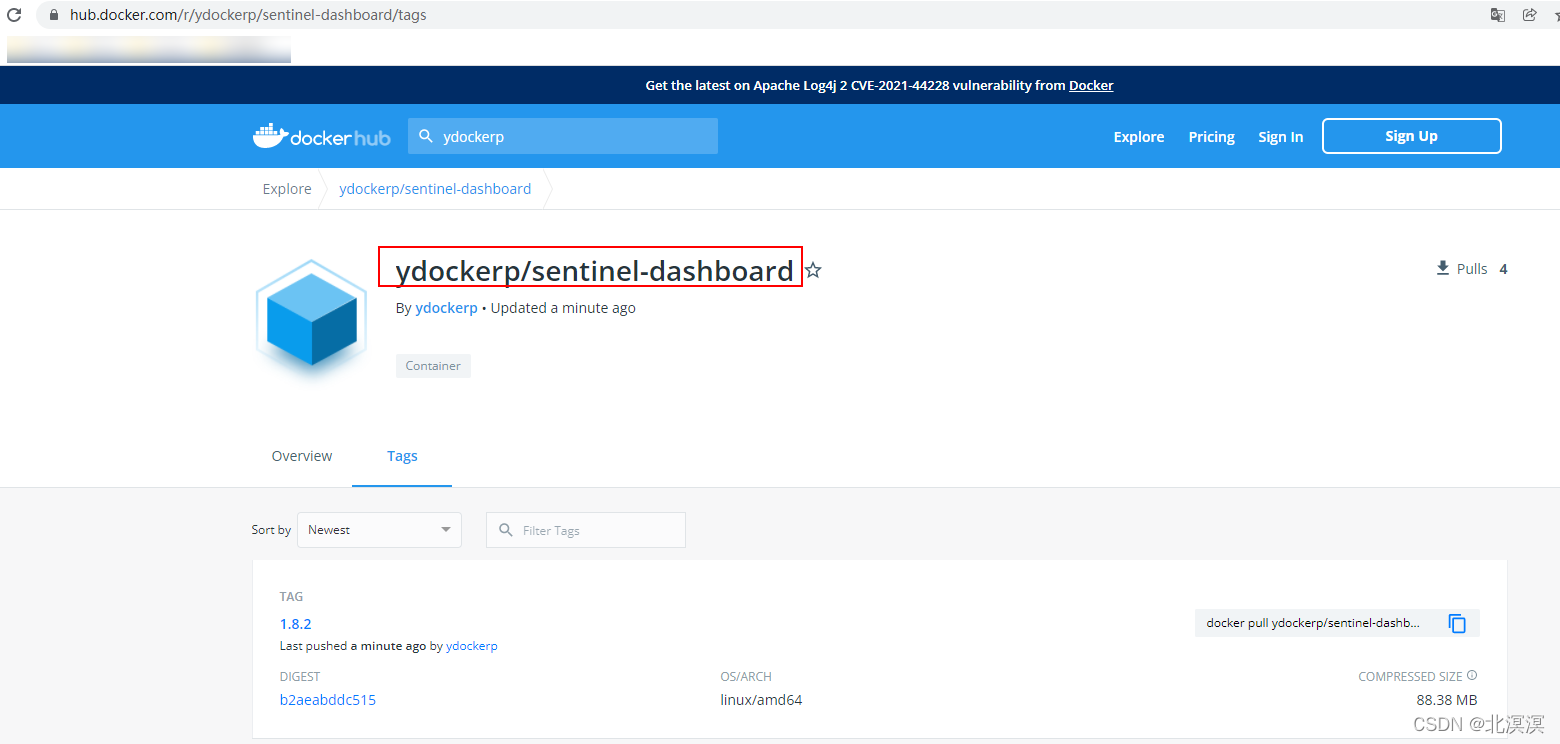Screen dimensions: 1560x744
Task: Click the blue cube repository image
Action: 312,319
